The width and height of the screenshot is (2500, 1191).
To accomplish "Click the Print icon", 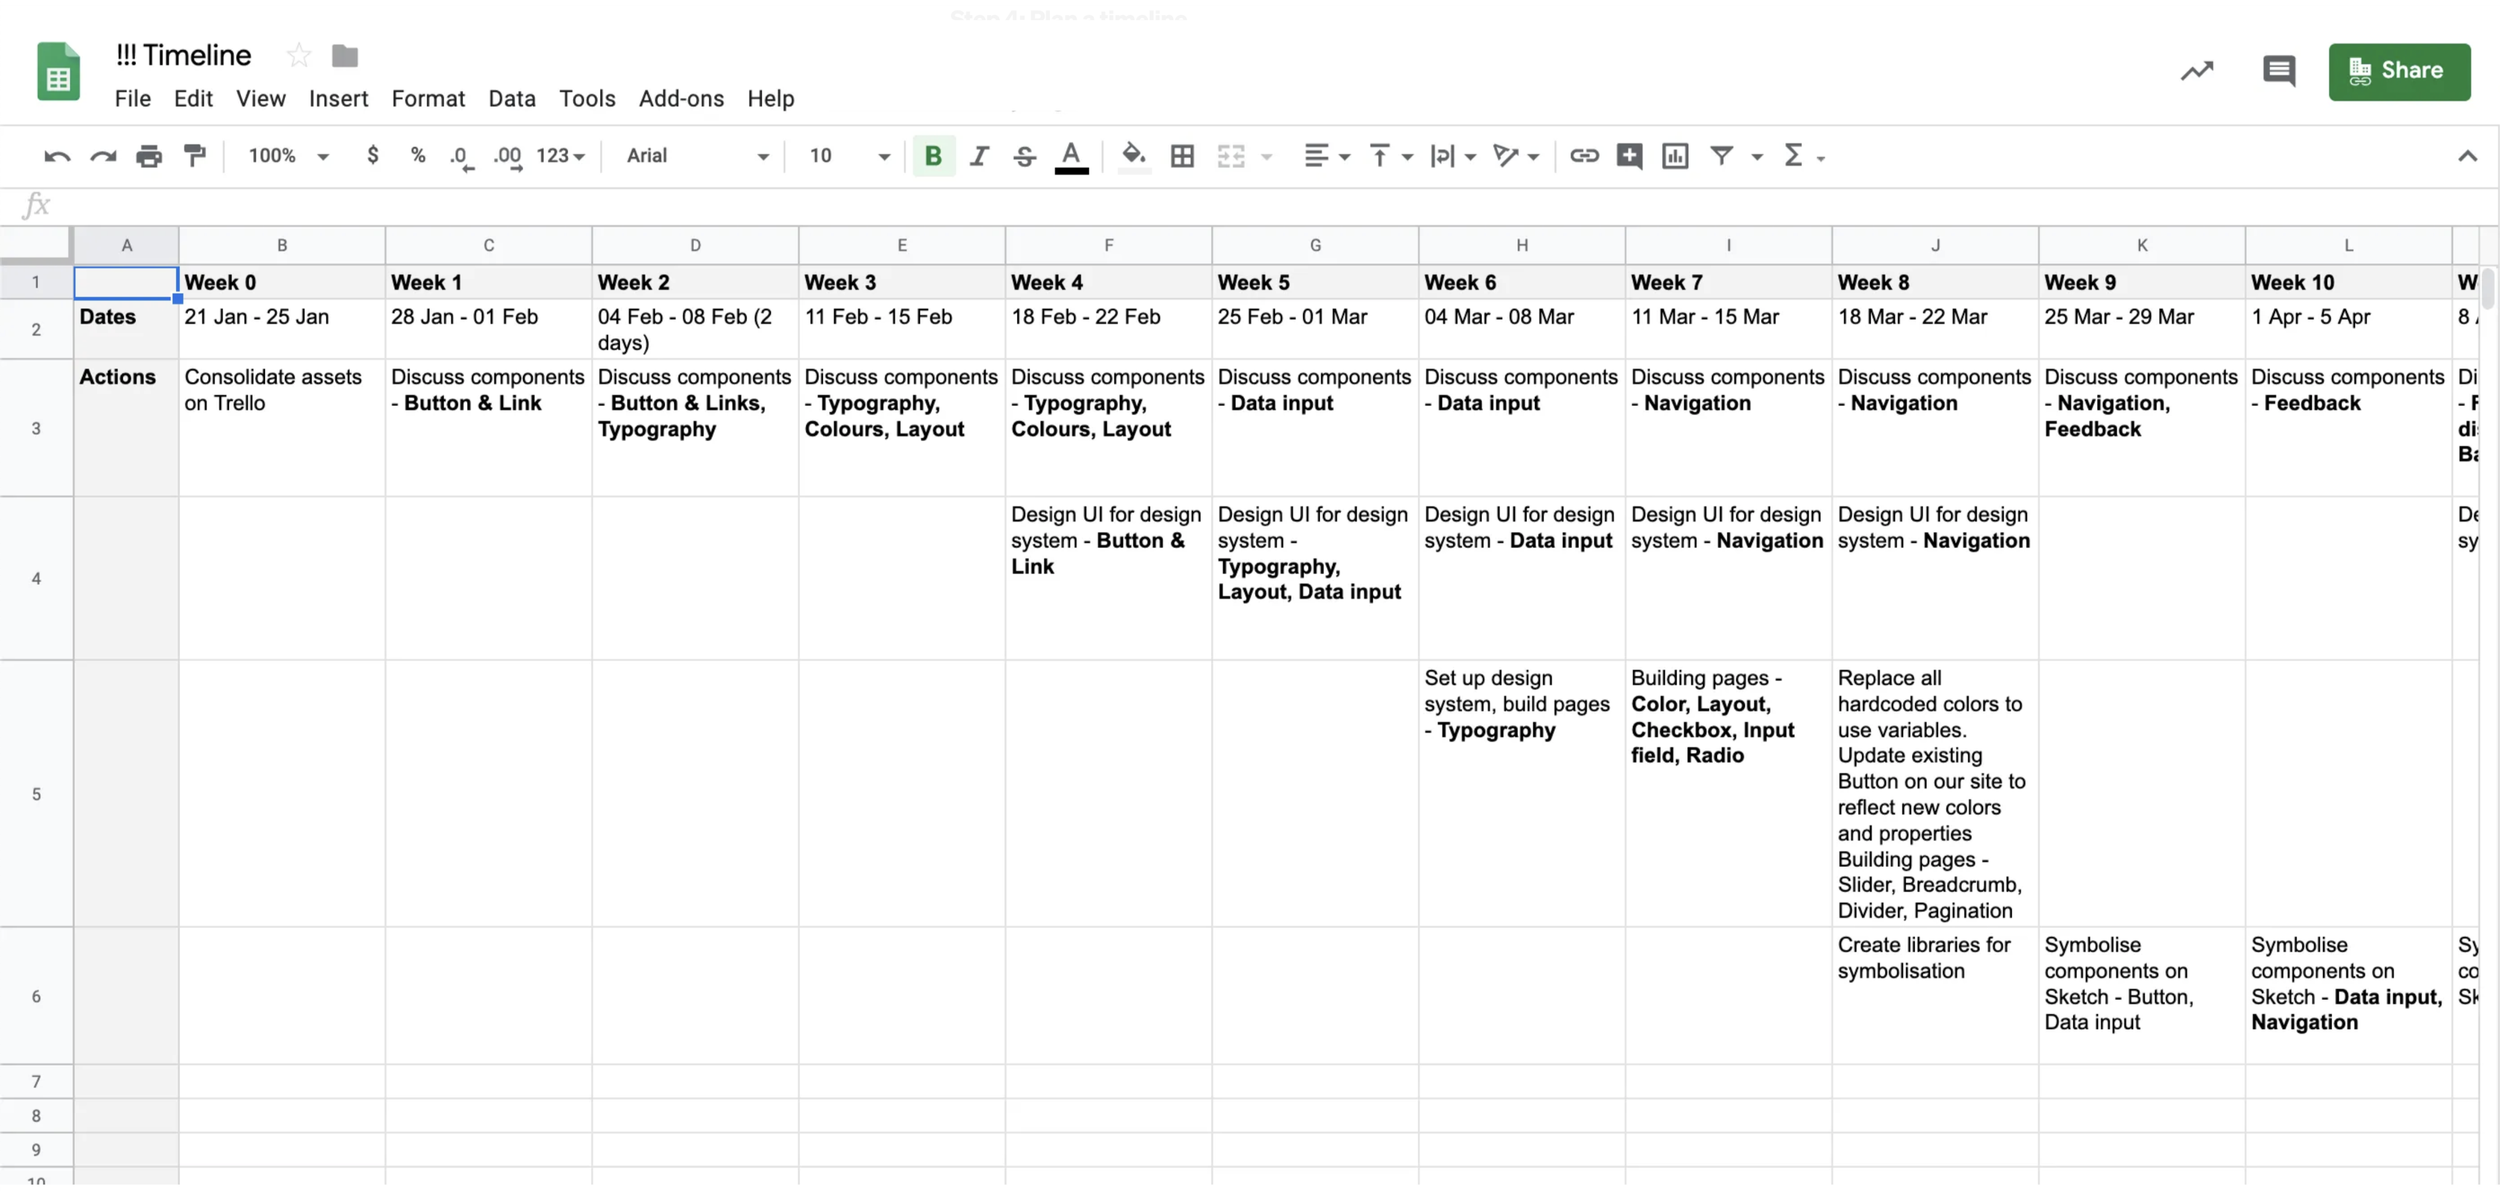I will pyautogui.click(x=149, y=156).
